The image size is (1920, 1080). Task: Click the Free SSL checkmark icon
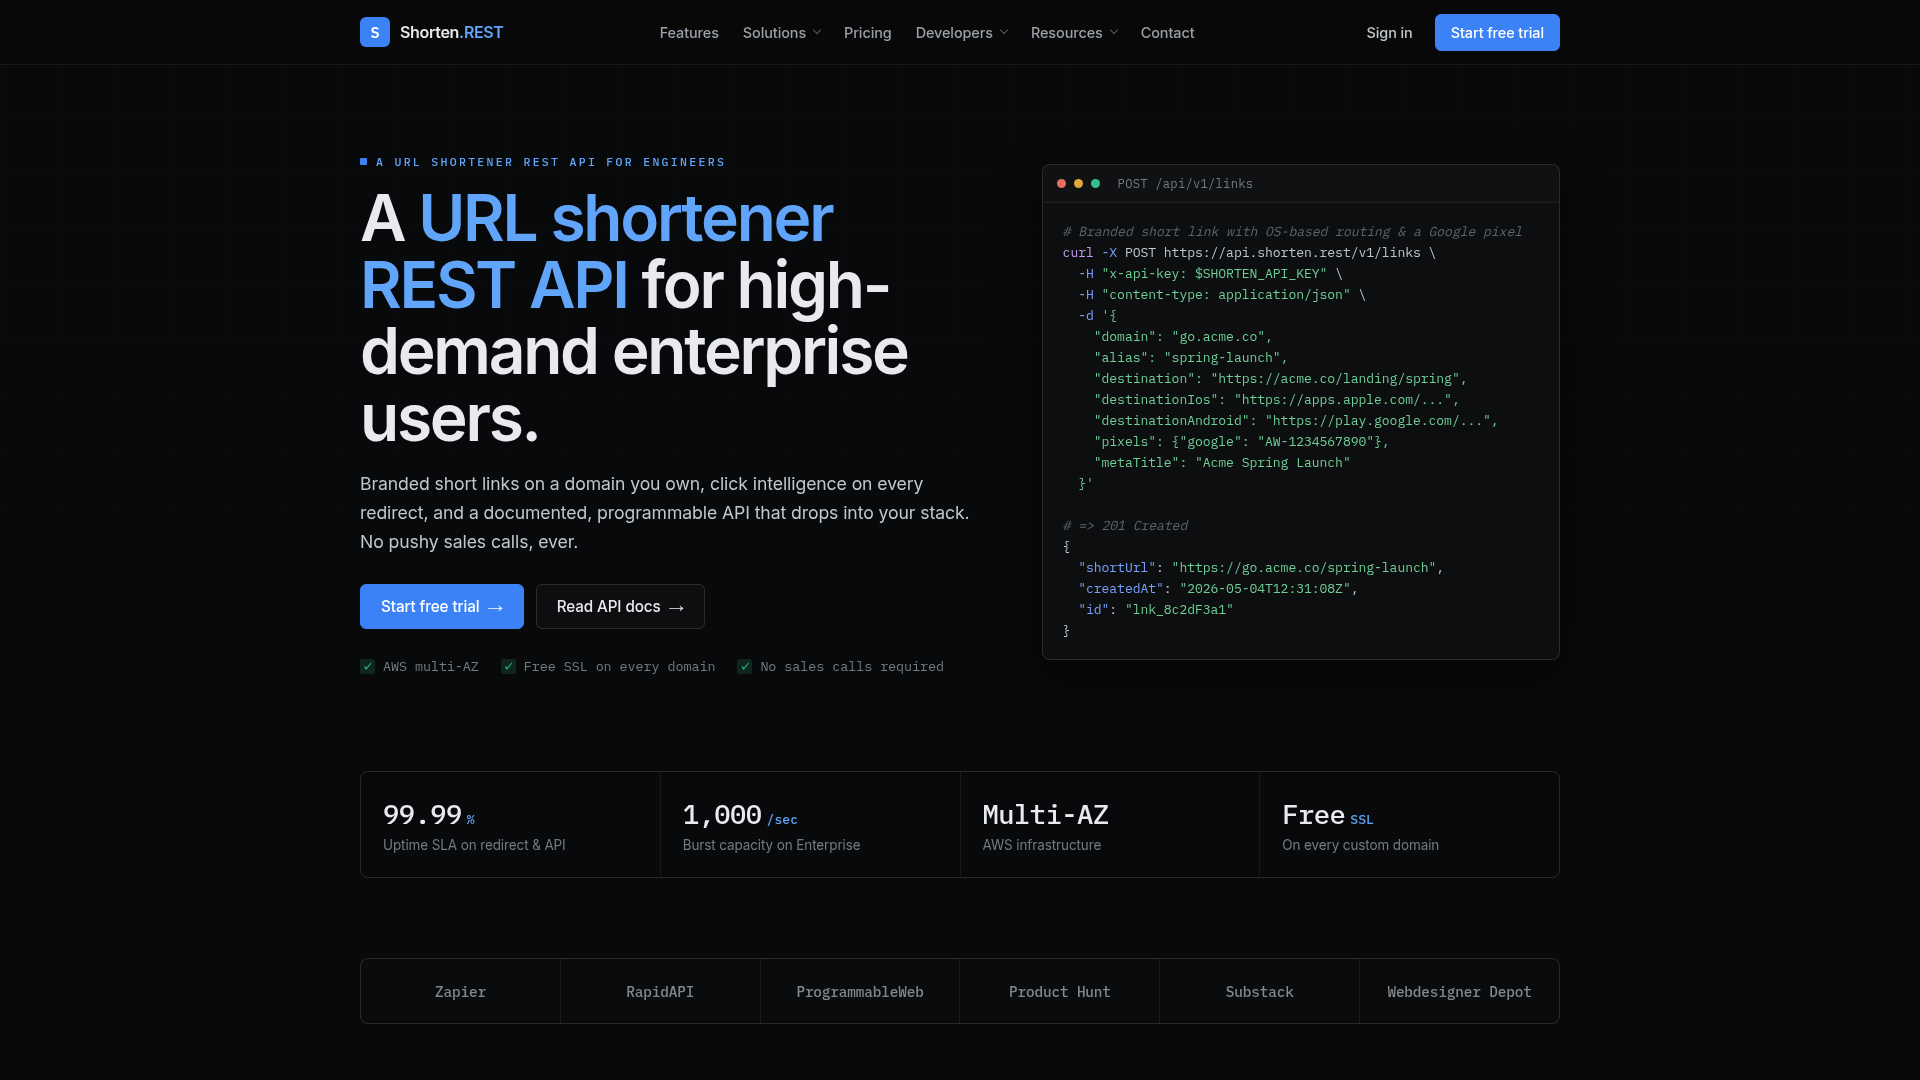(x=508, y=667)
